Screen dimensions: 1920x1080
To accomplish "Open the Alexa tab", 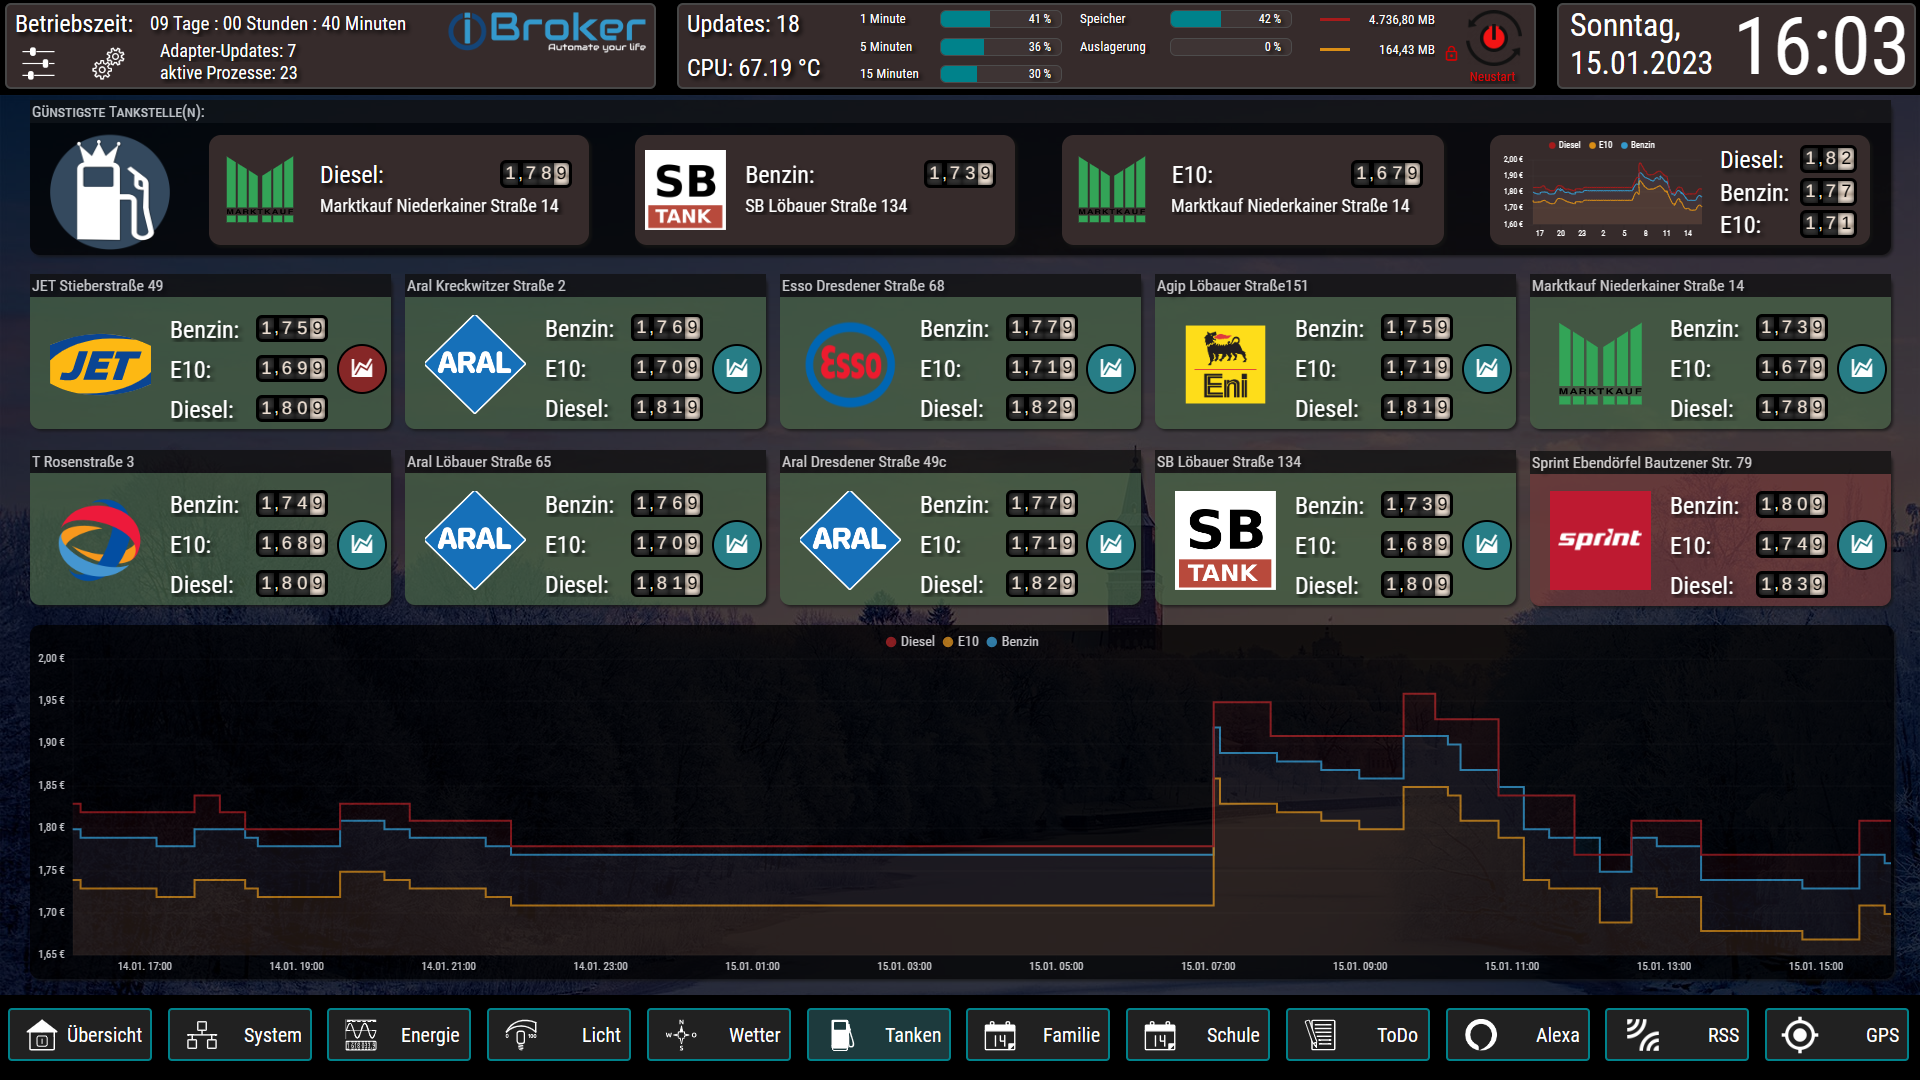I will 1519,1035.
